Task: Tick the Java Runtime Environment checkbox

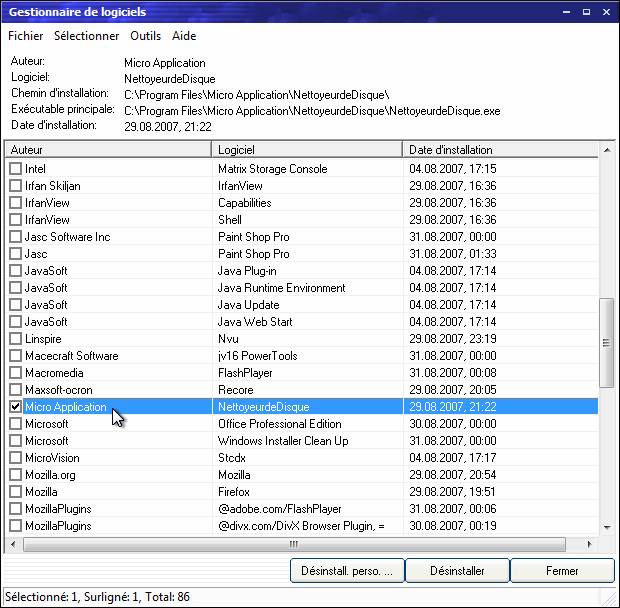Action: pyautogui.click(x=15, y=288)
